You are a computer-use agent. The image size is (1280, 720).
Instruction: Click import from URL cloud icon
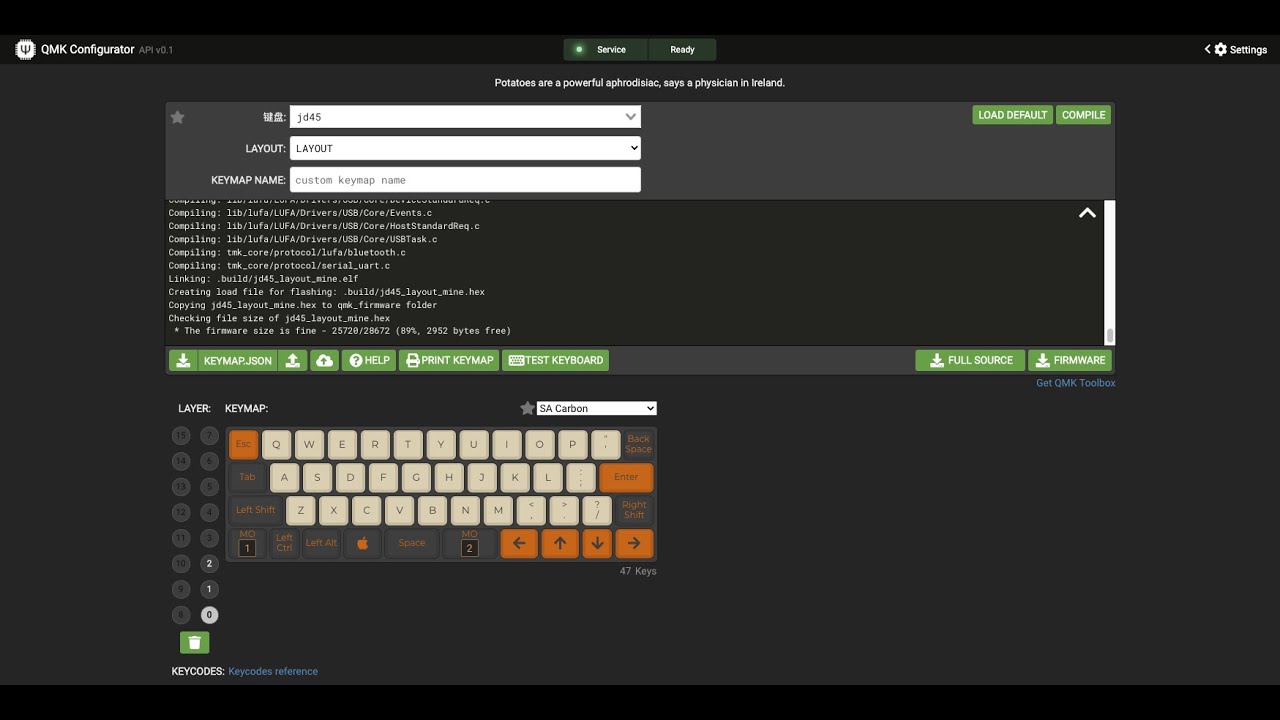324,360
